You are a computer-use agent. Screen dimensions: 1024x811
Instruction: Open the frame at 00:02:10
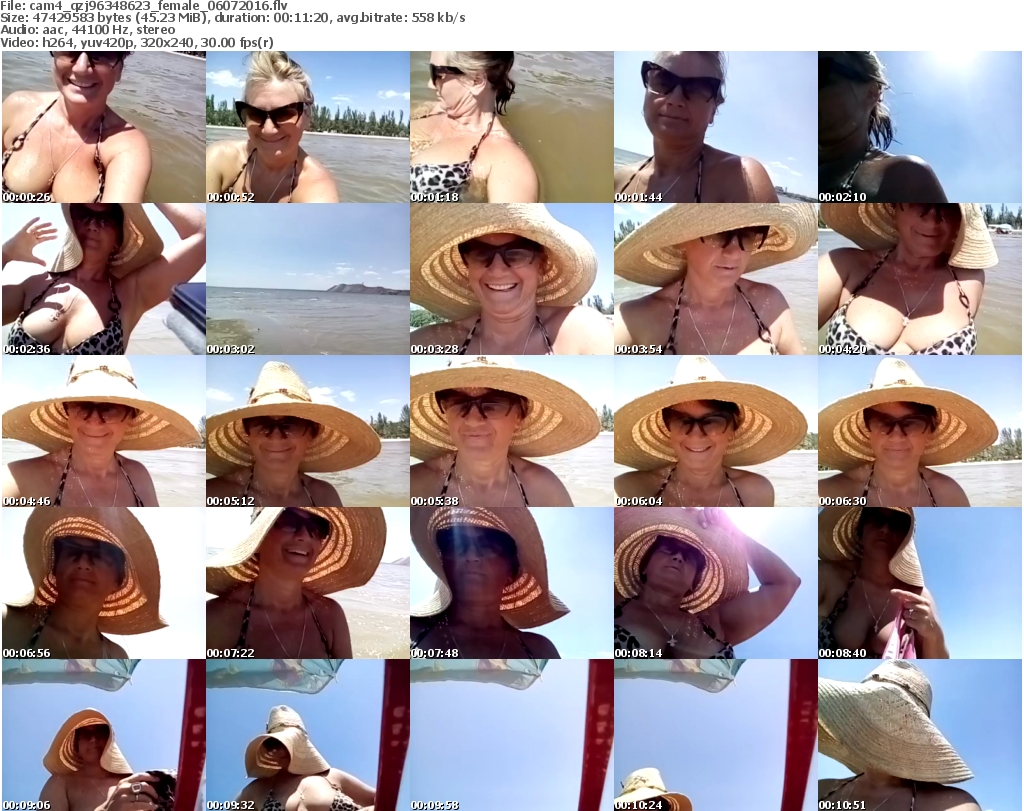[920, 127]
